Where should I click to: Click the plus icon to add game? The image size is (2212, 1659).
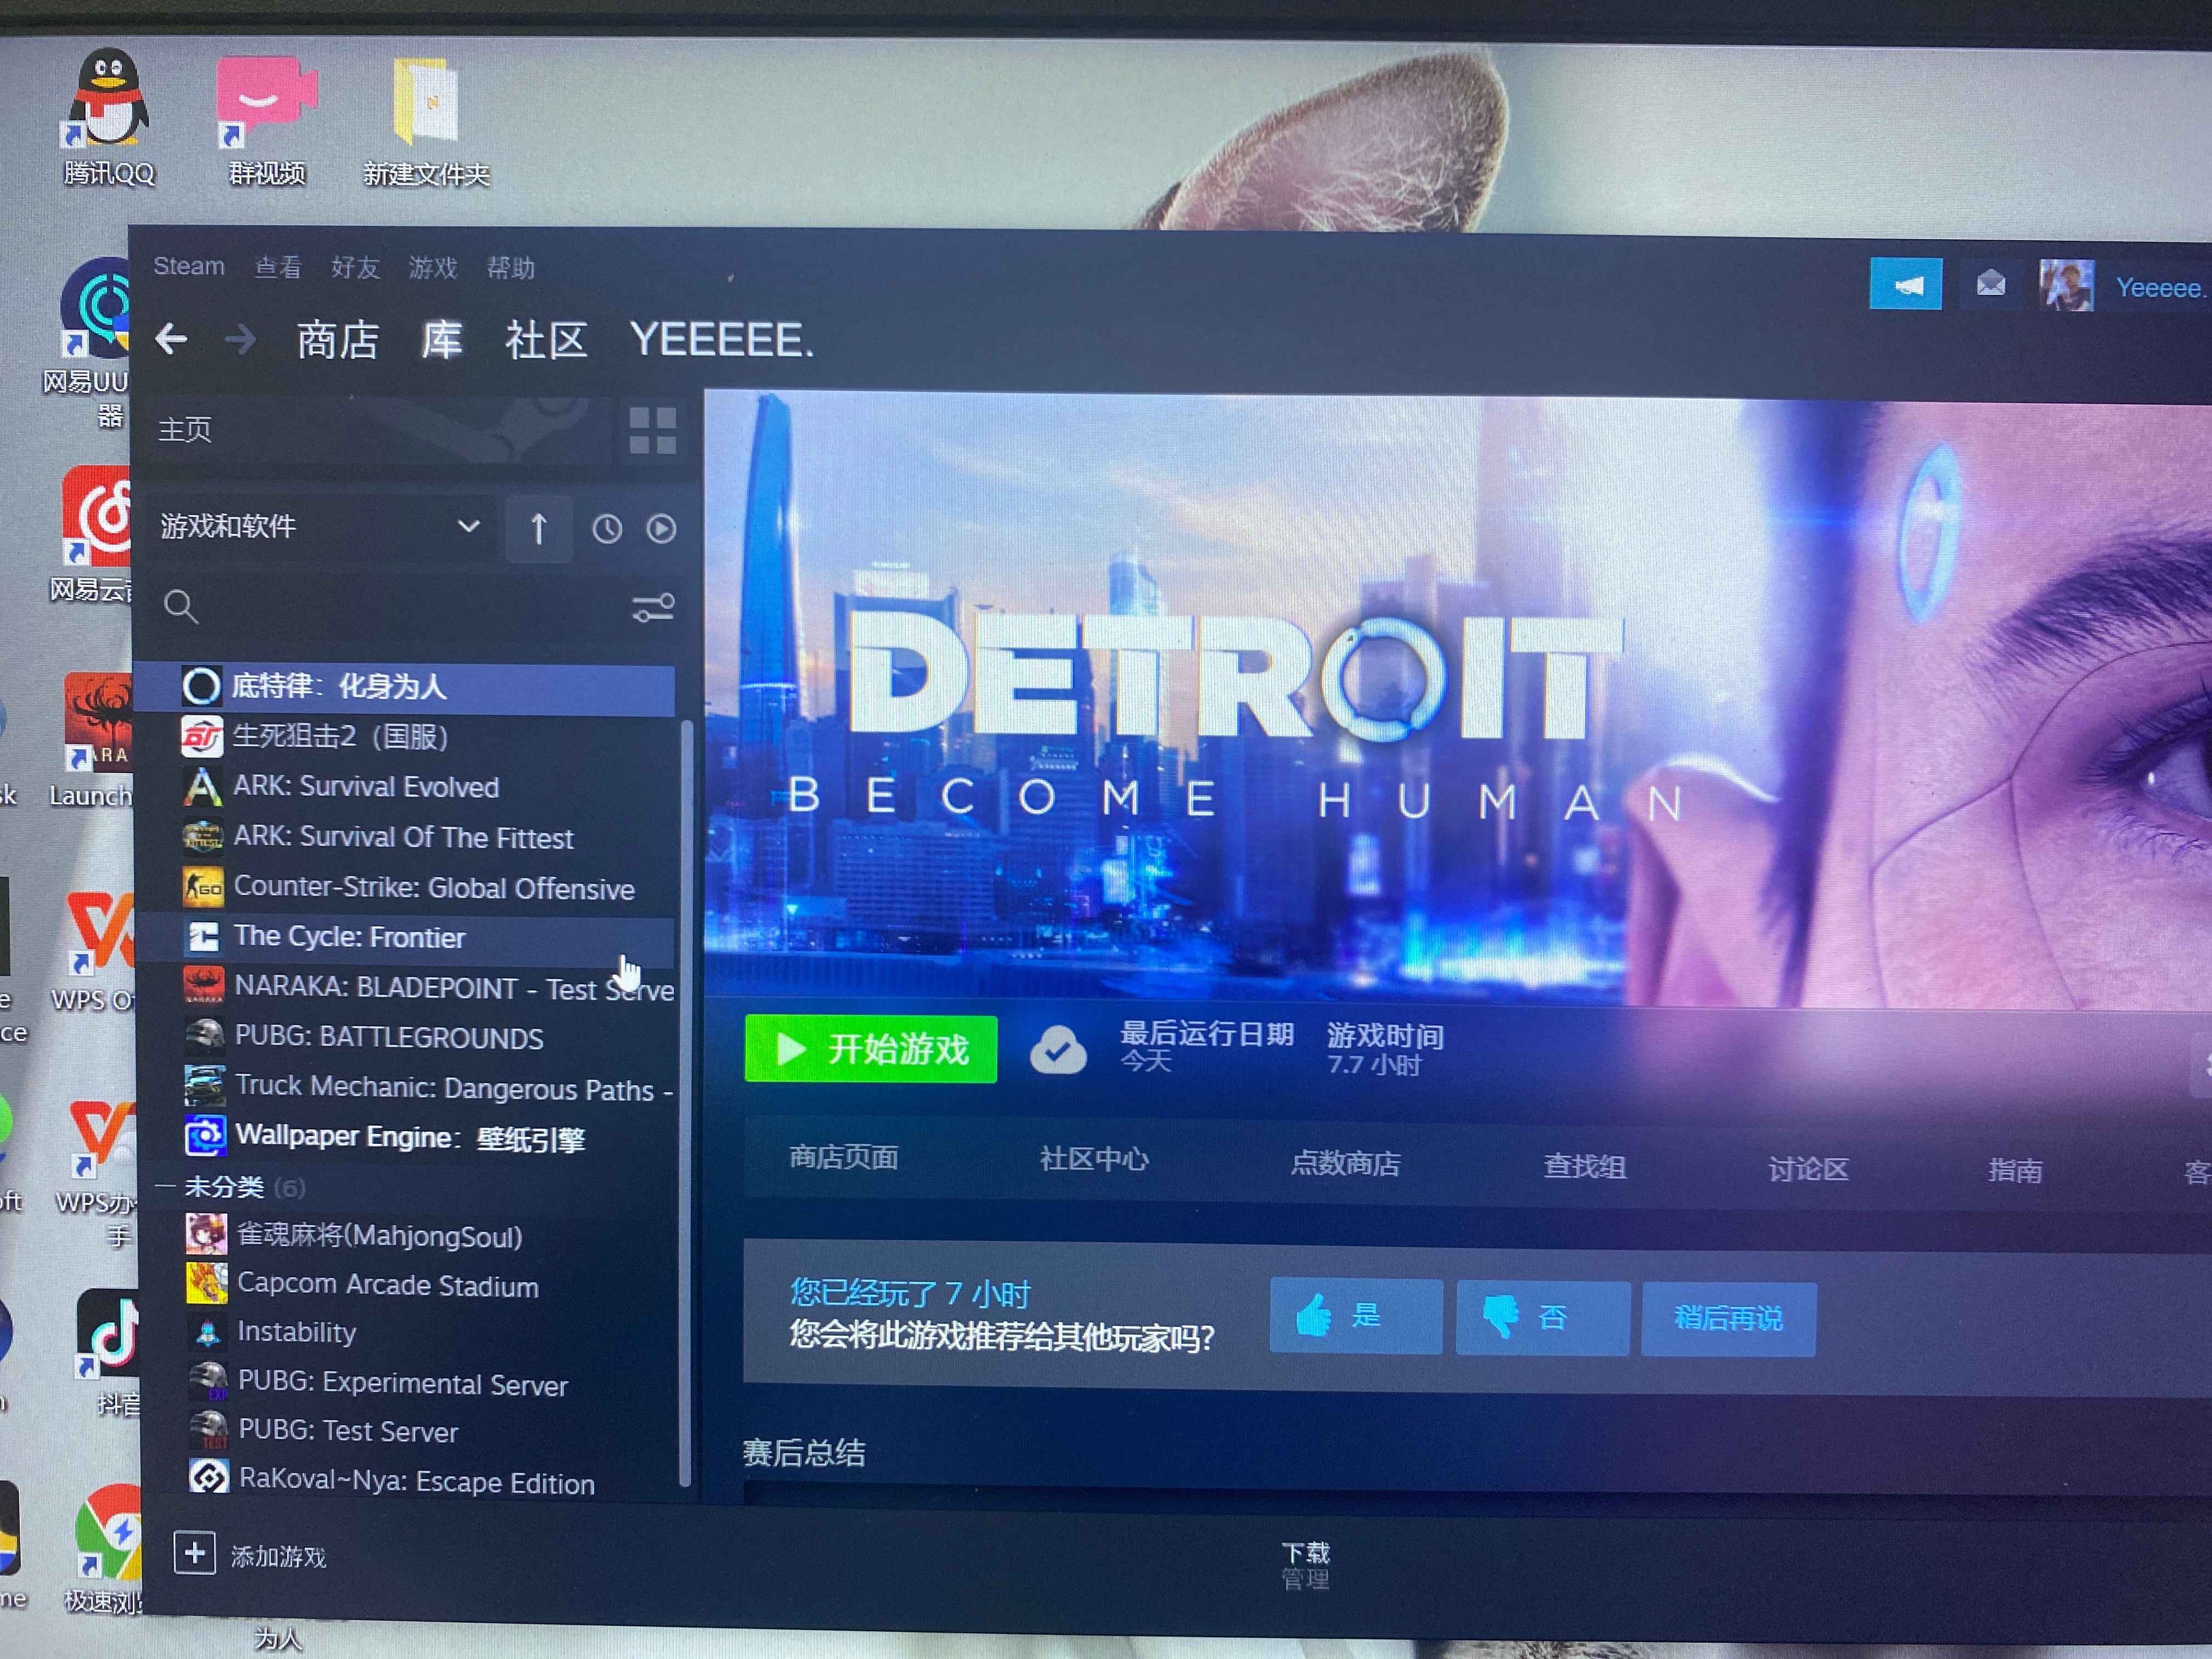coord(194,1553)
